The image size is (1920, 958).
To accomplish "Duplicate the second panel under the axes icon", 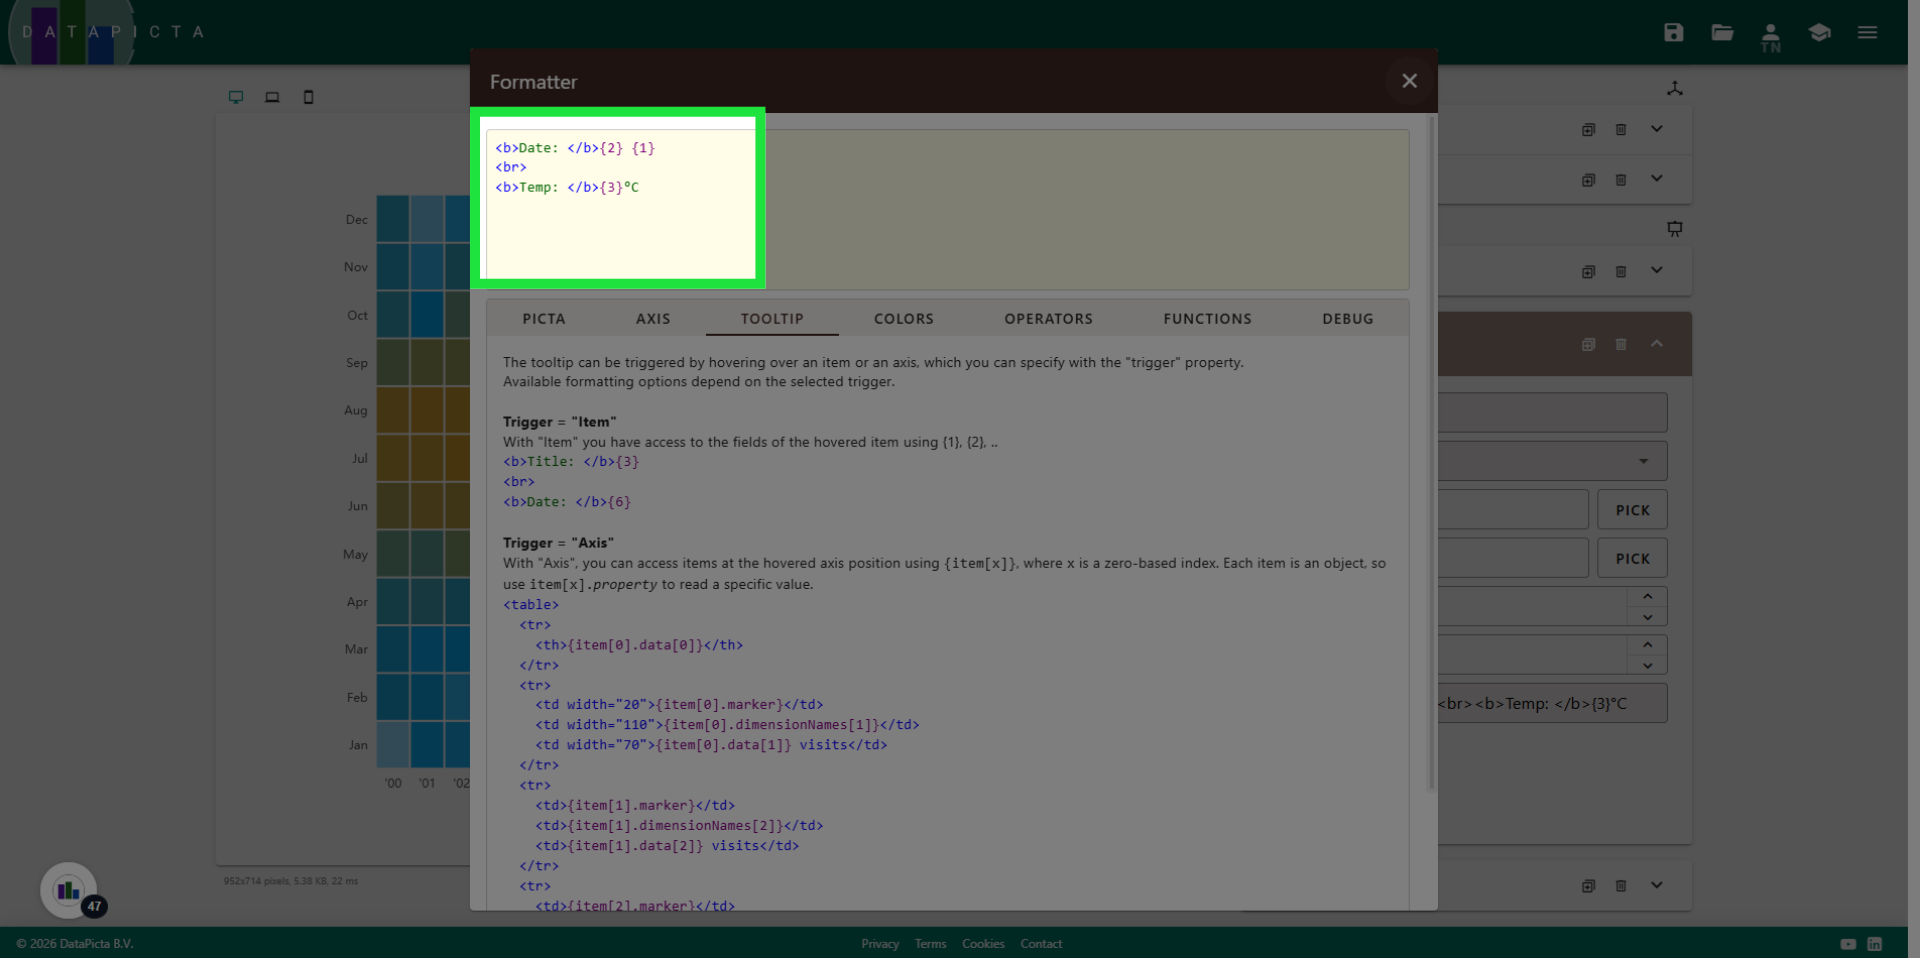I will [1588, 179].
